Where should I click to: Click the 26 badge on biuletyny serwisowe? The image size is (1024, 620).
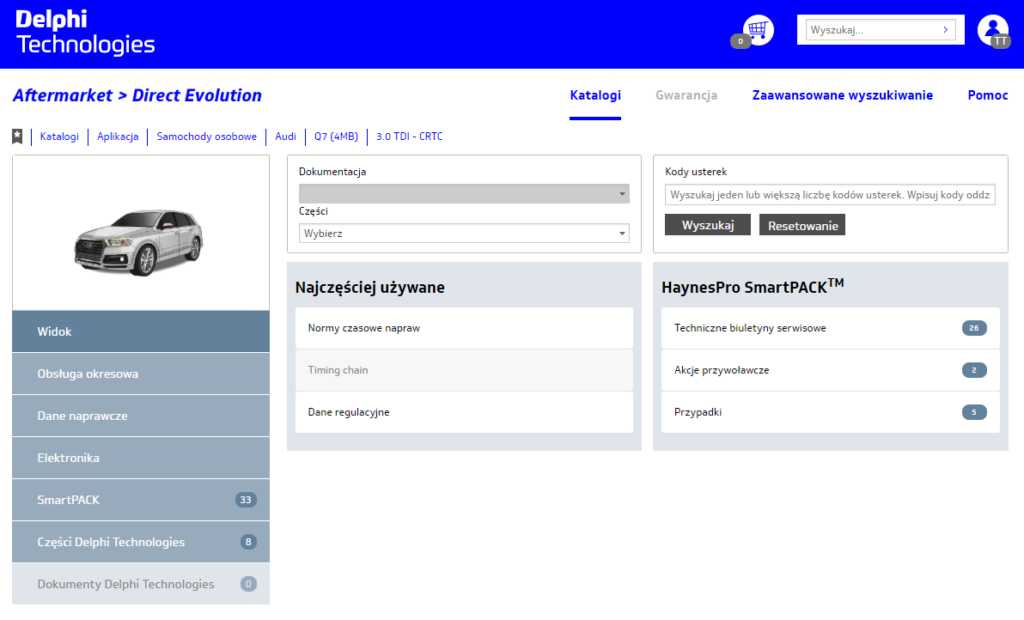click(974, 328)
